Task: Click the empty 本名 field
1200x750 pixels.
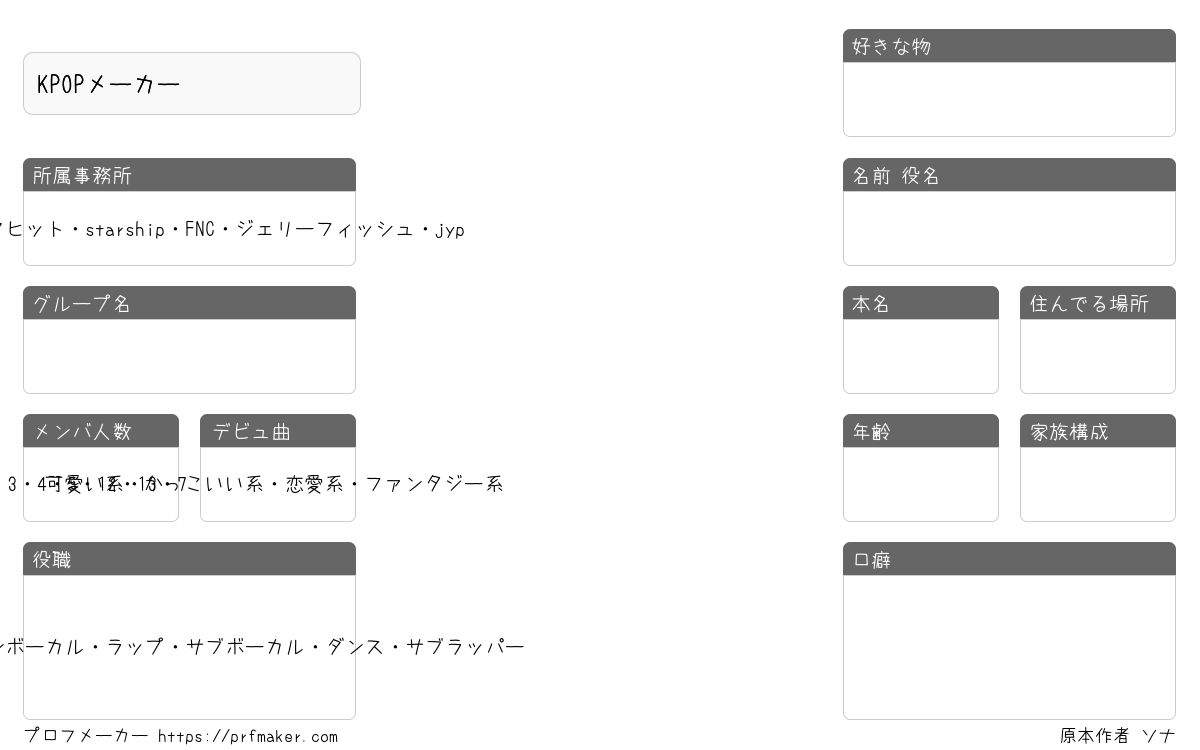Action: coord(921,356)
